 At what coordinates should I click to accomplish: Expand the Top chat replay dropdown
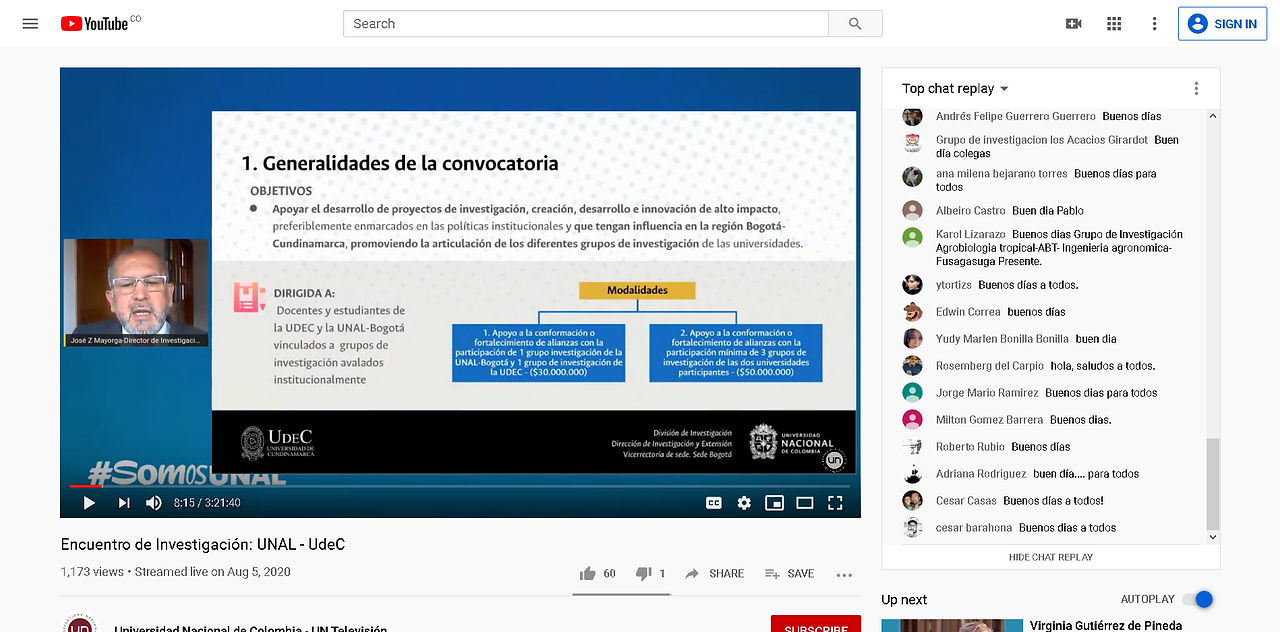pos(955,89)
